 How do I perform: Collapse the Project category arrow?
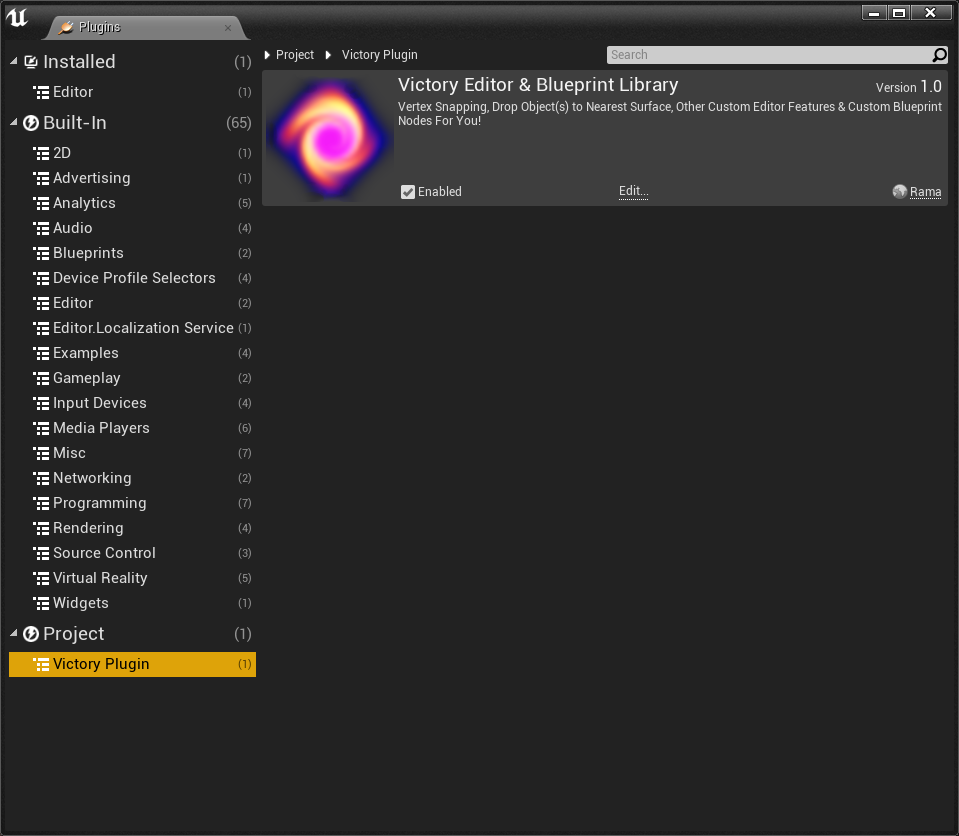coord(13,634)
